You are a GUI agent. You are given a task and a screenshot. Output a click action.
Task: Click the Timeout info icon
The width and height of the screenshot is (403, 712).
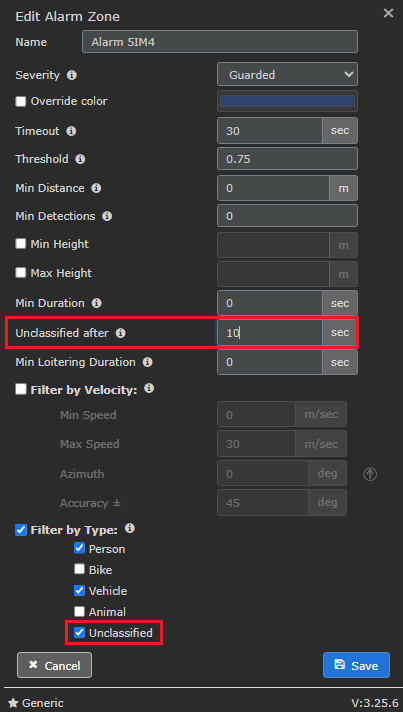71,131
